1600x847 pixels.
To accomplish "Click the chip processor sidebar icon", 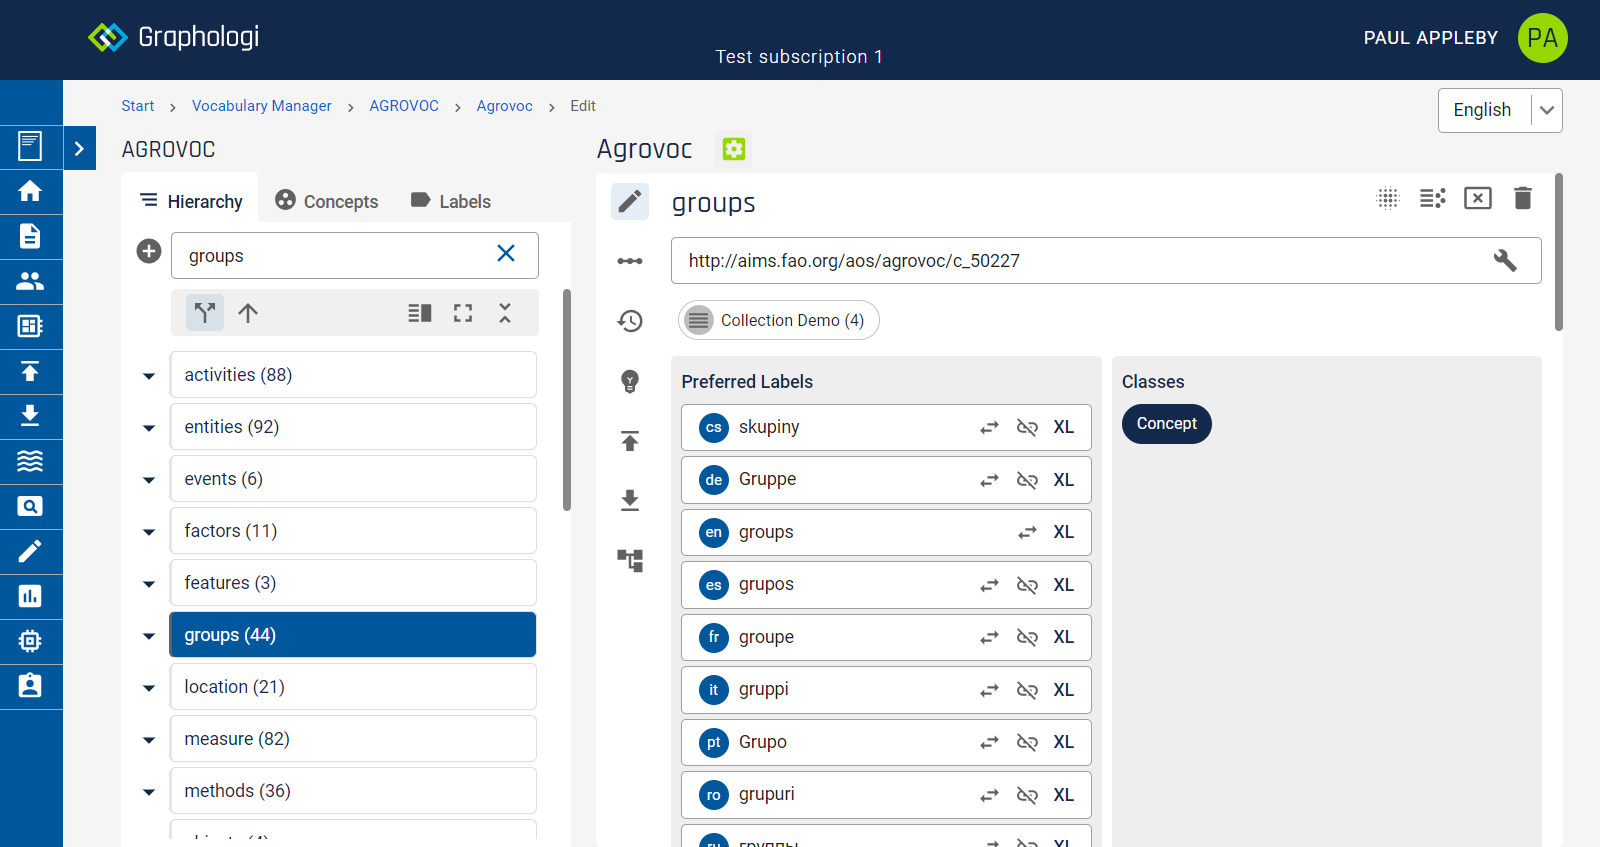I will [x=30, y=641].
